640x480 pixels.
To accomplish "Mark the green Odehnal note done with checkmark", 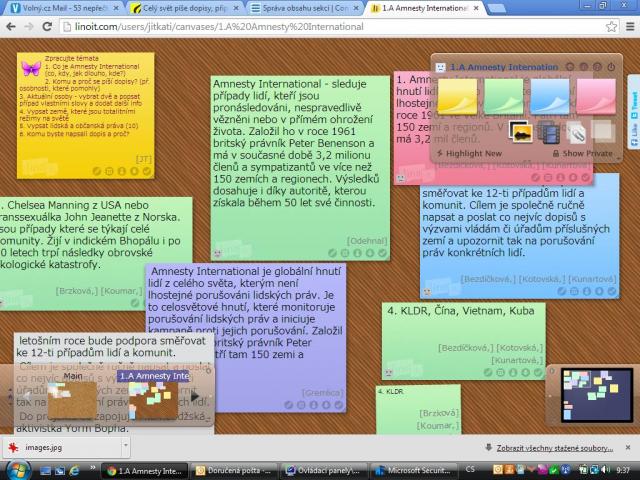I will (x=382, y=253).
